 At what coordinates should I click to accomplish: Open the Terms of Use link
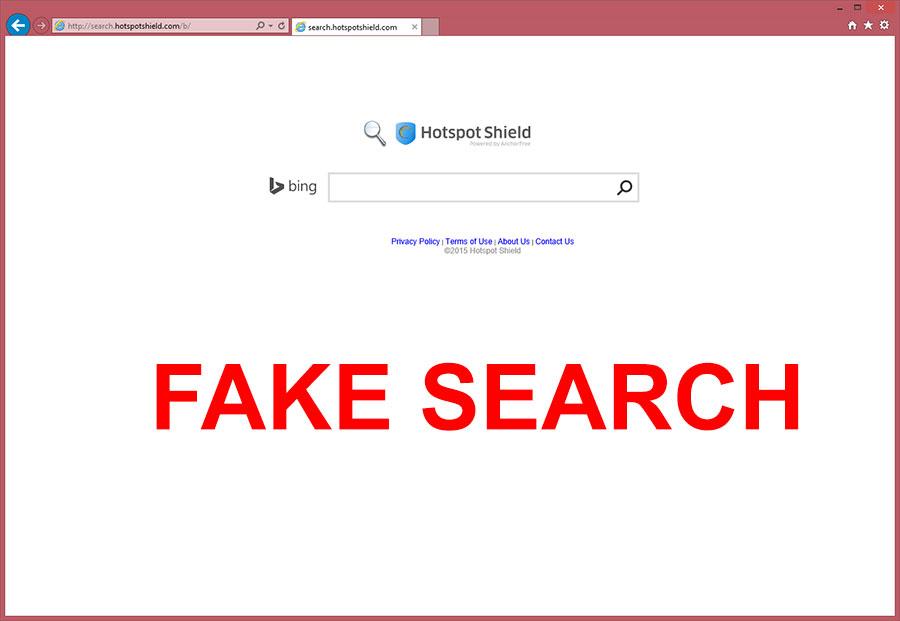click(469, 242)
